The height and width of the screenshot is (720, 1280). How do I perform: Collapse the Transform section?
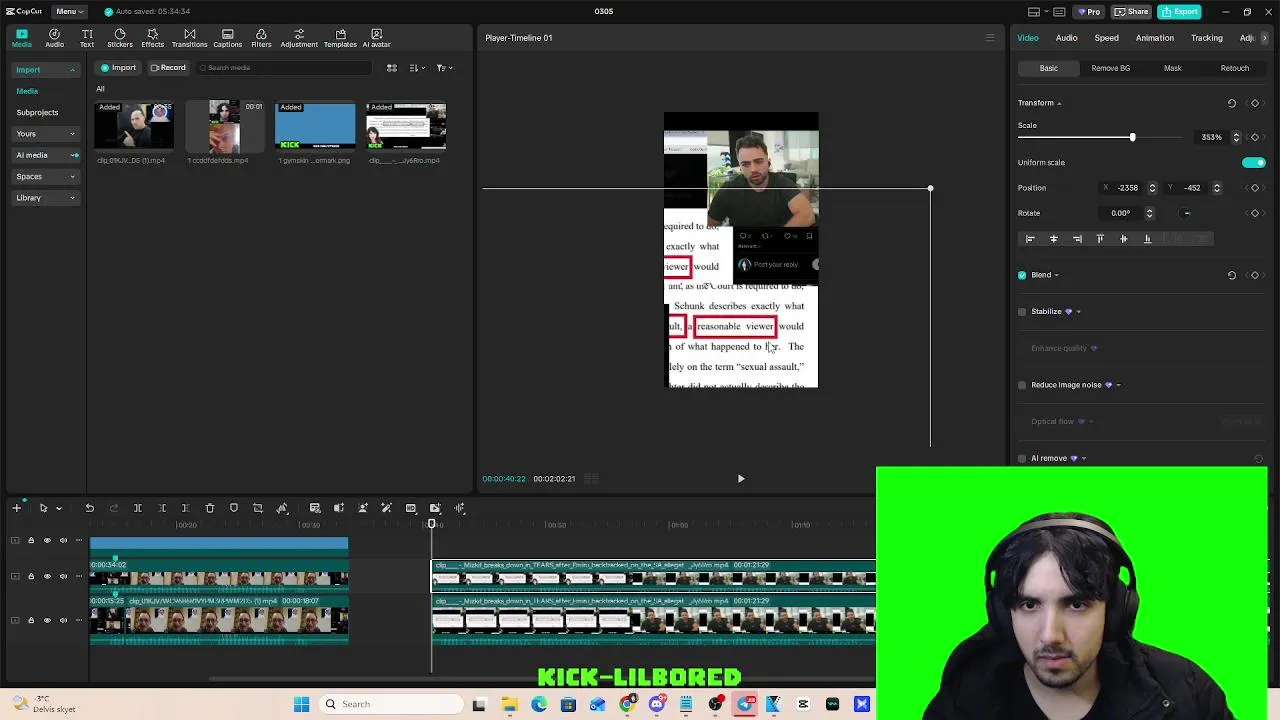1059,103
